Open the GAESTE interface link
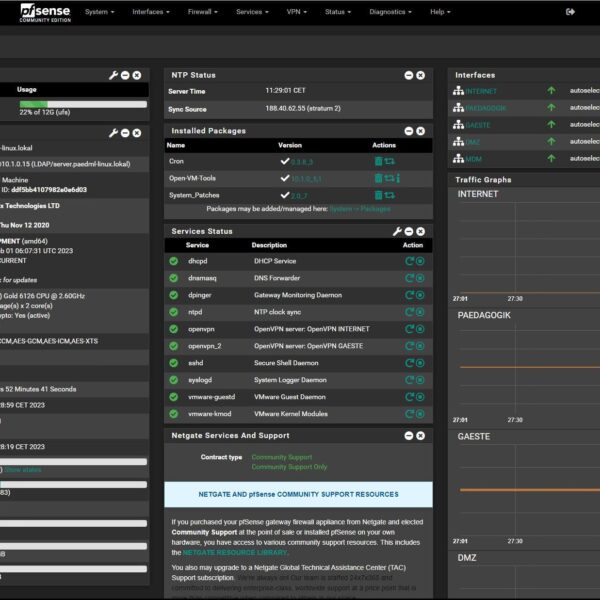Viewport: 600px width, 600px height. click(x=478, y=125)
